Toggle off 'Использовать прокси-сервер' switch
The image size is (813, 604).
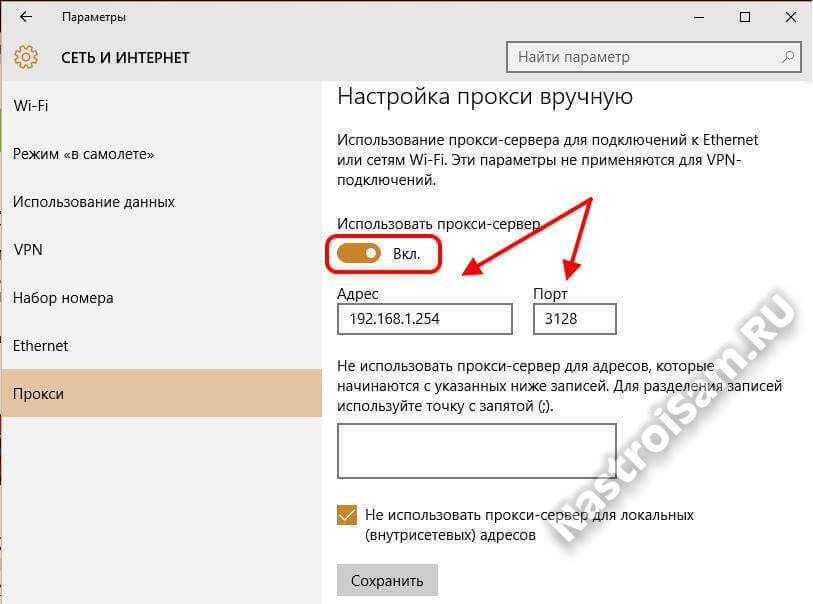(359, 254)
